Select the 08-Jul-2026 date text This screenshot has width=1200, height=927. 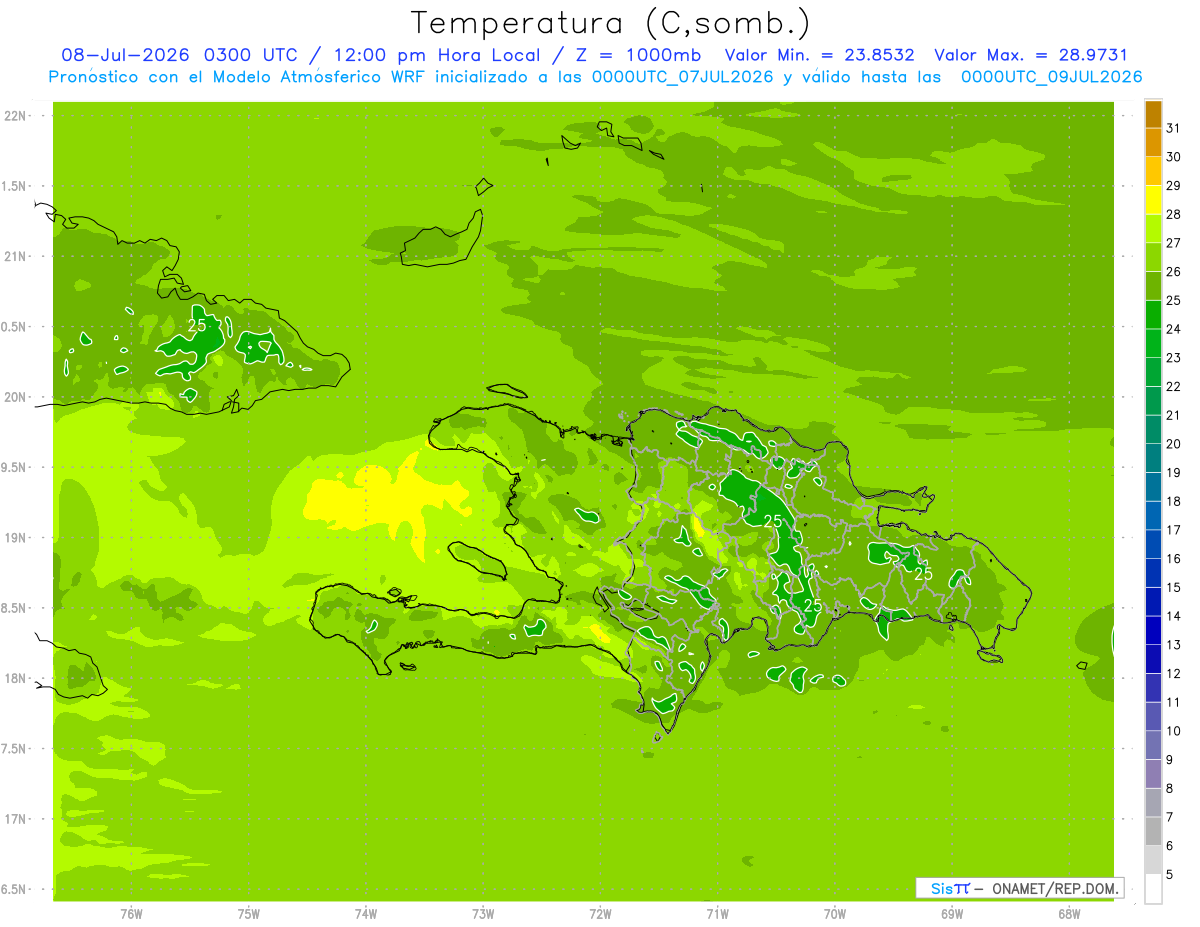127,55
